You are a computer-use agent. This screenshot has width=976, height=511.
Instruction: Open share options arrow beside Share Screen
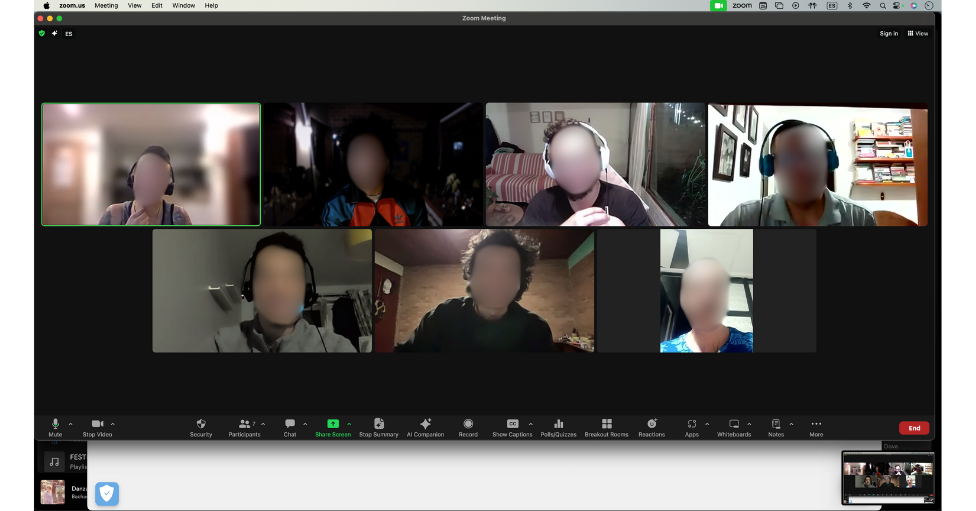point(349,424)
